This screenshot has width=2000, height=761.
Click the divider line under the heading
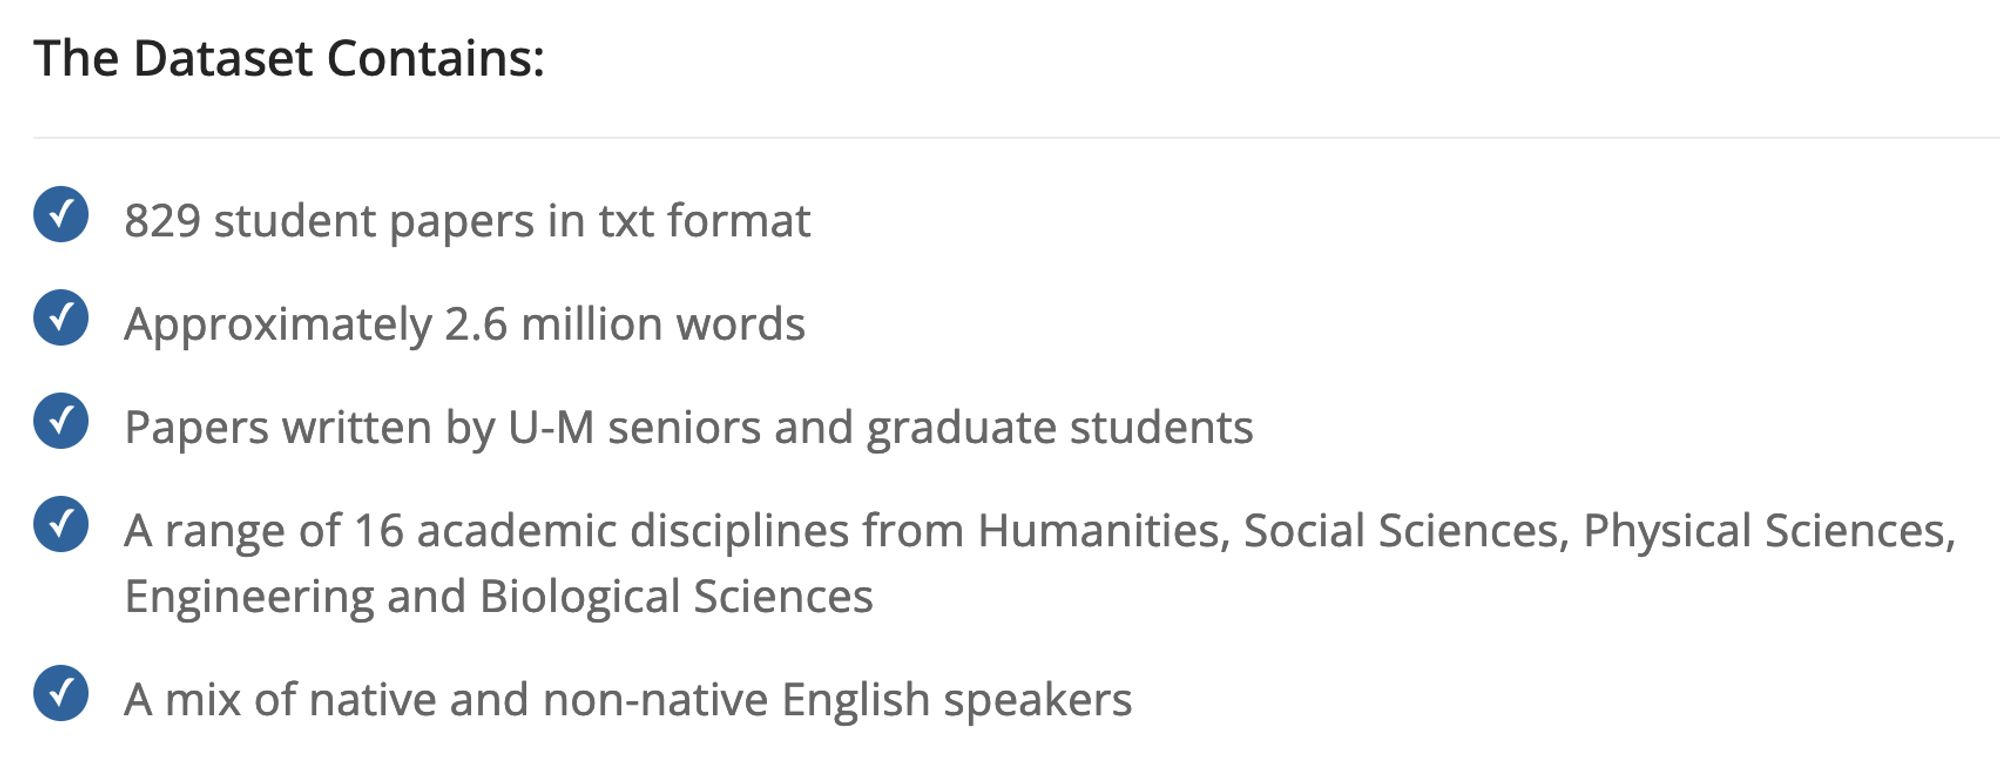[x=1016, y=137]
